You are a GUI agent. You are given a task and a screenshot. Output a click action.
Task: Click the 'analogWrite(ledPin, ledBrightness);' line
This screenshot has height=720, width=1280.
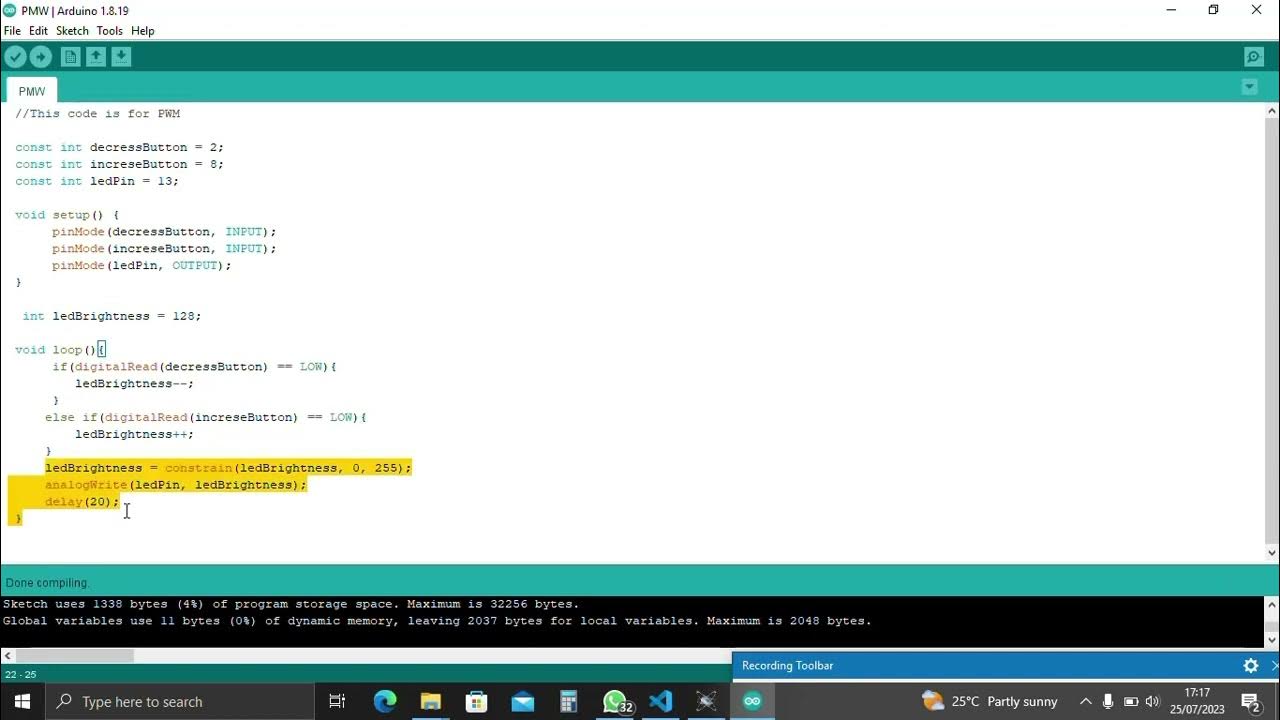176,485
